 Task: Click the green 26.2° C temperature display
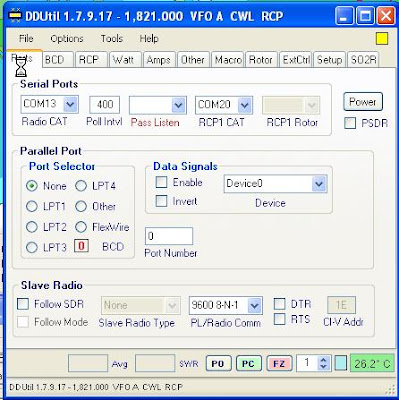[372, 363]
